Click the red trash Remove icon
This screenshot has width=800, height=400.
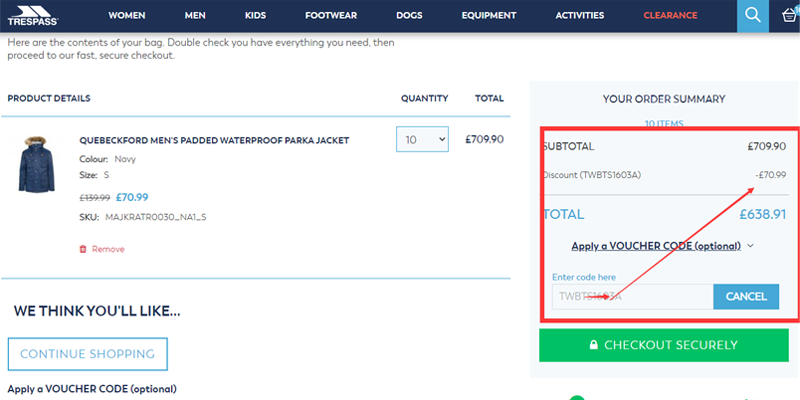(x=83, y=249)
